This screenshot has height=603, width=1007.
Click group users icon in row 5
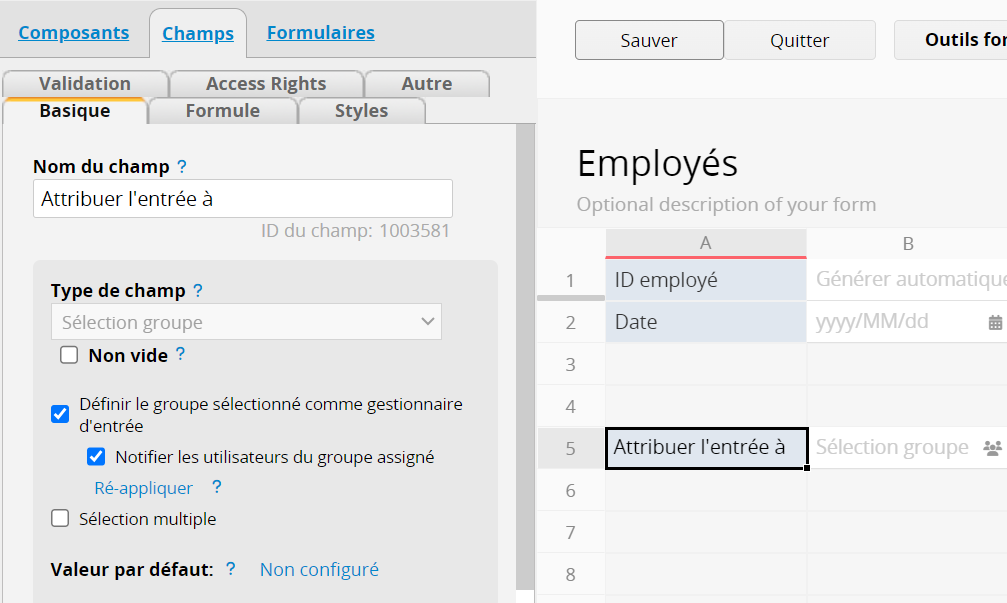point(992,448)
